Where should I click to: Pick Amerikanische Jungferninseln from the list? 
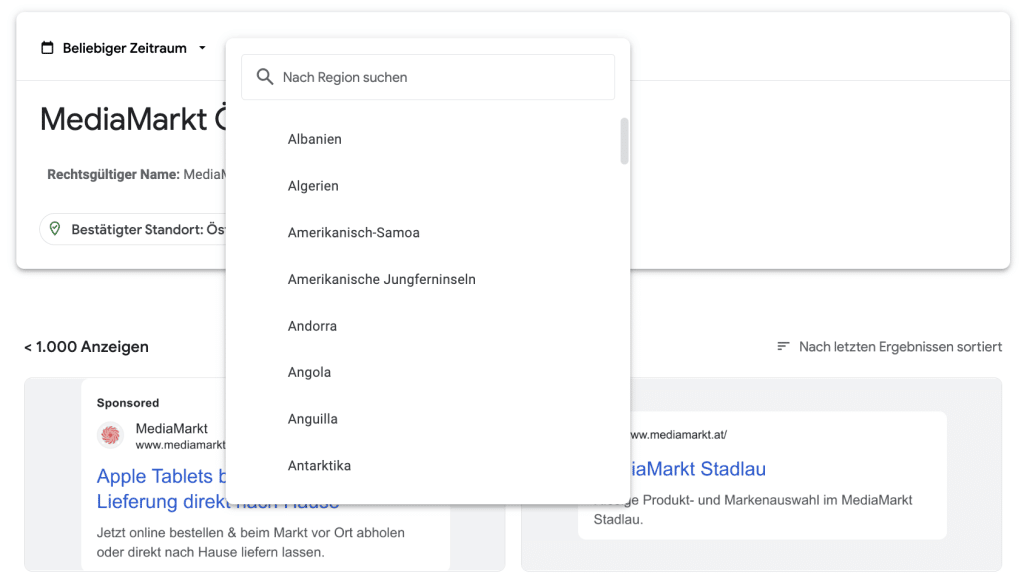click(x=381, y=279)
